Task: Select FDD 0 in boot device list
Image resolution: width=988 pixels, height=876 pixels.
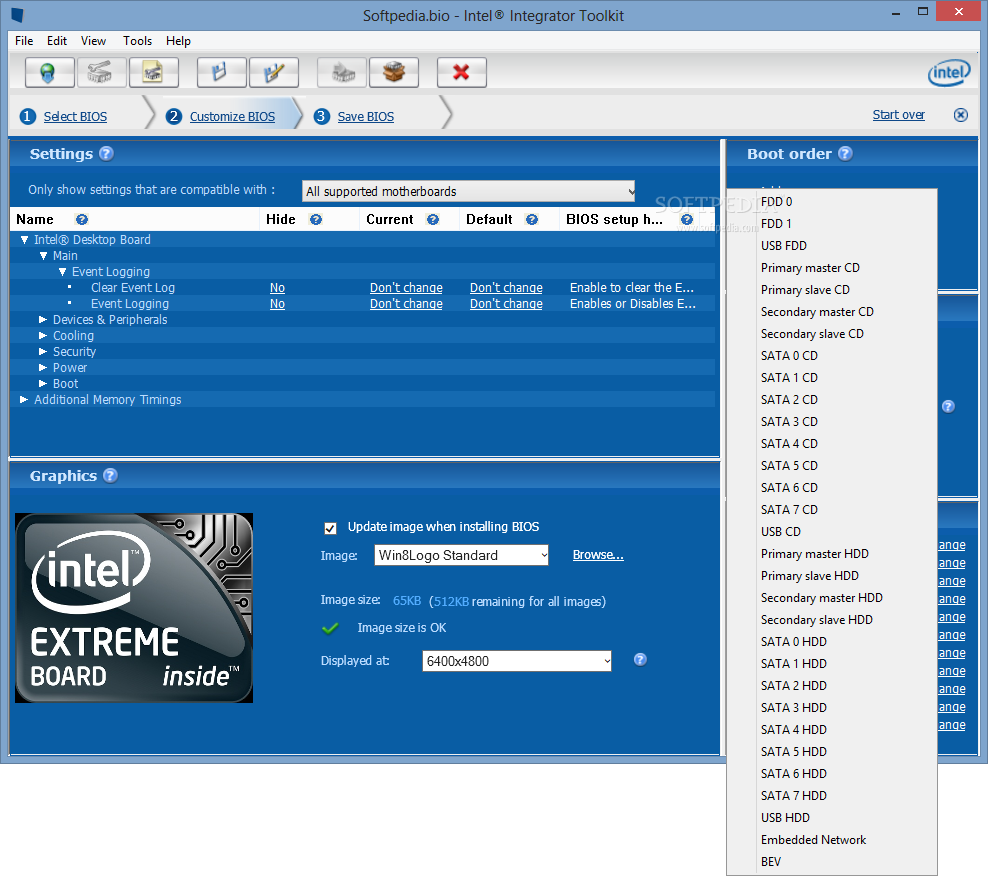Action: click(x=832, y=202)
